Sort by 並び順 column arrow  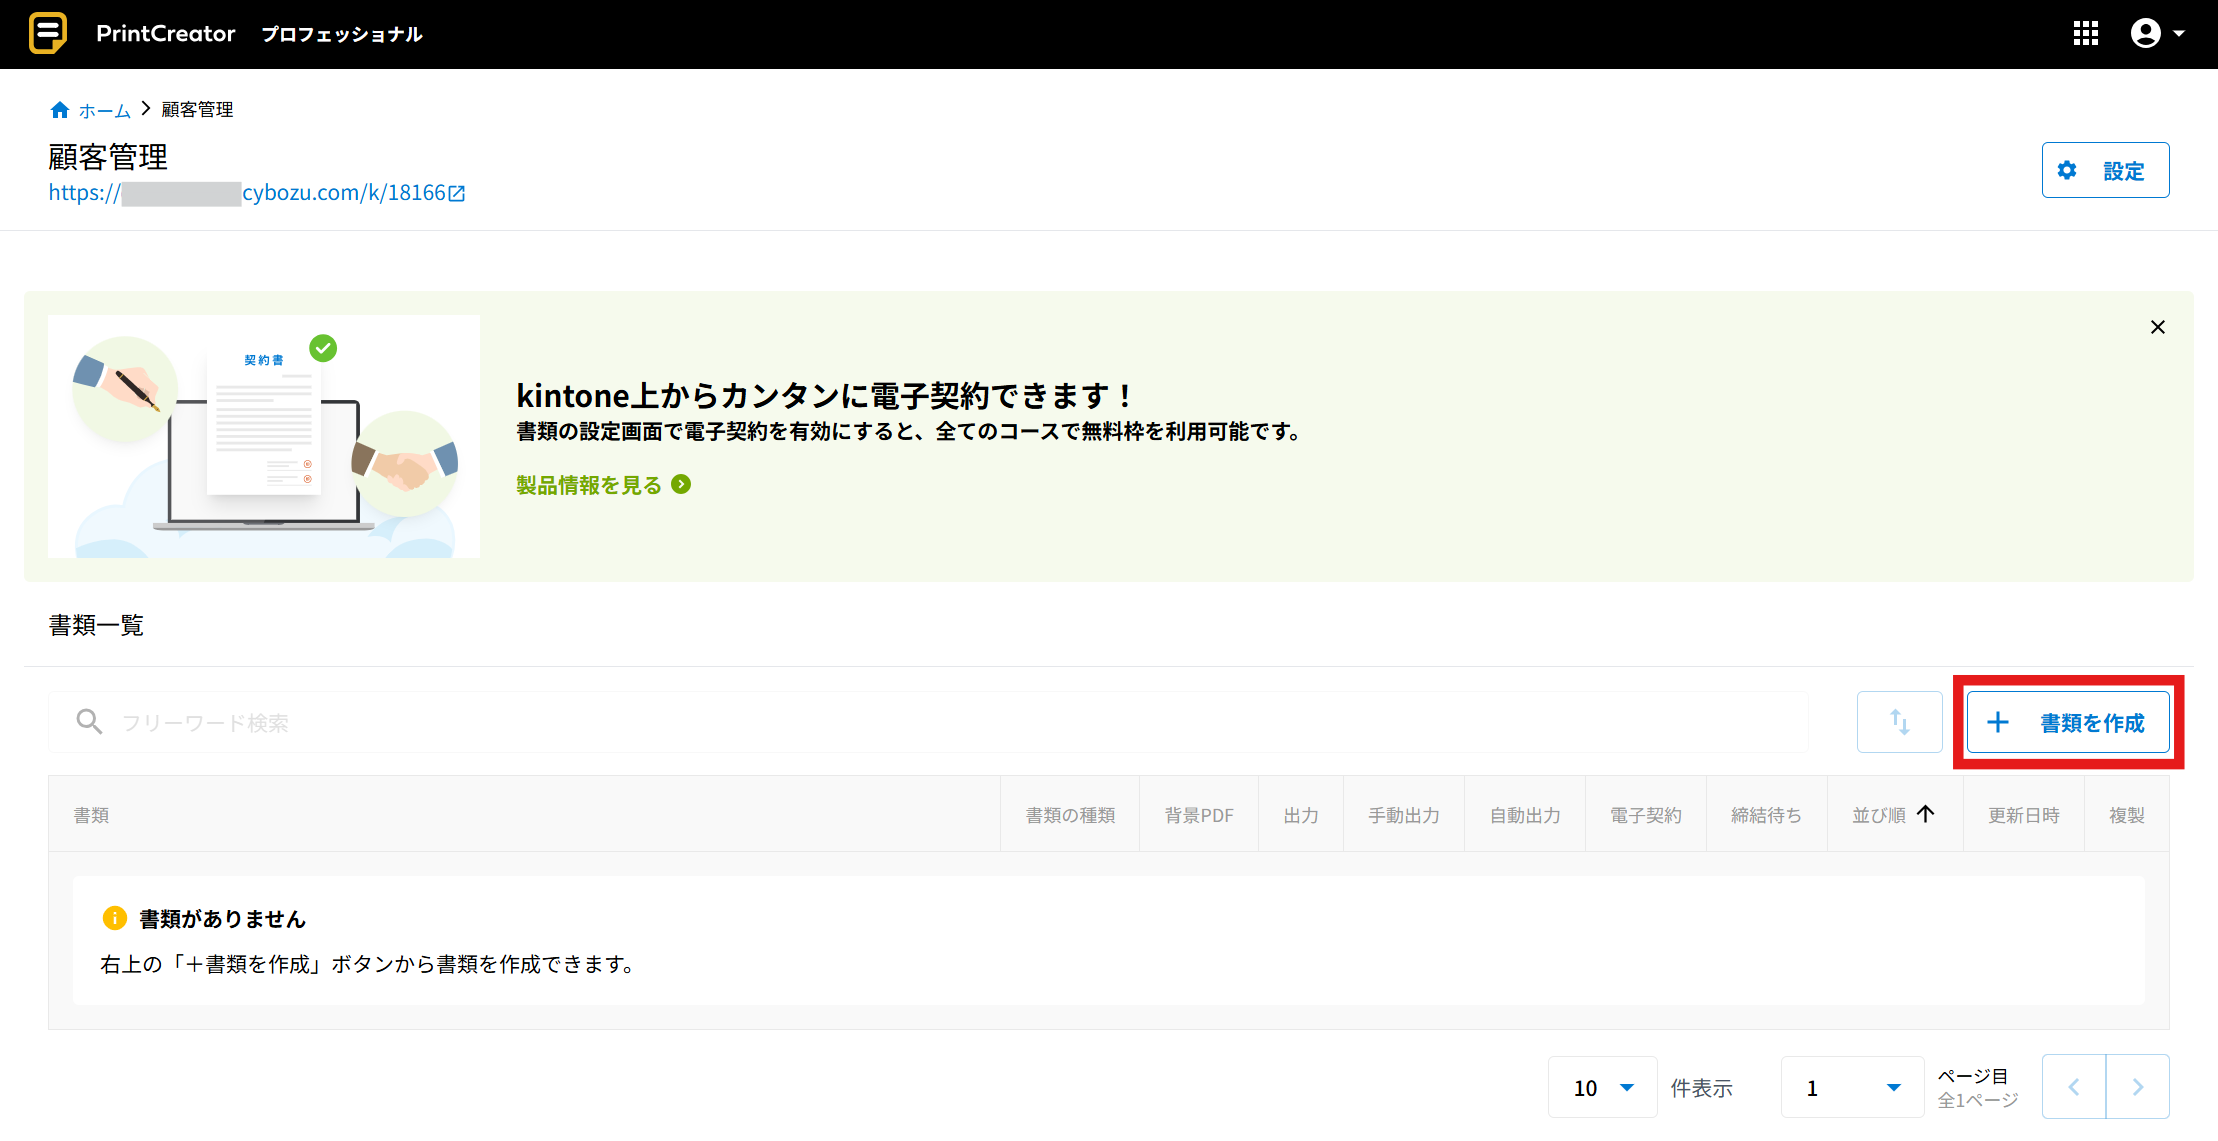pos(1925,814)
